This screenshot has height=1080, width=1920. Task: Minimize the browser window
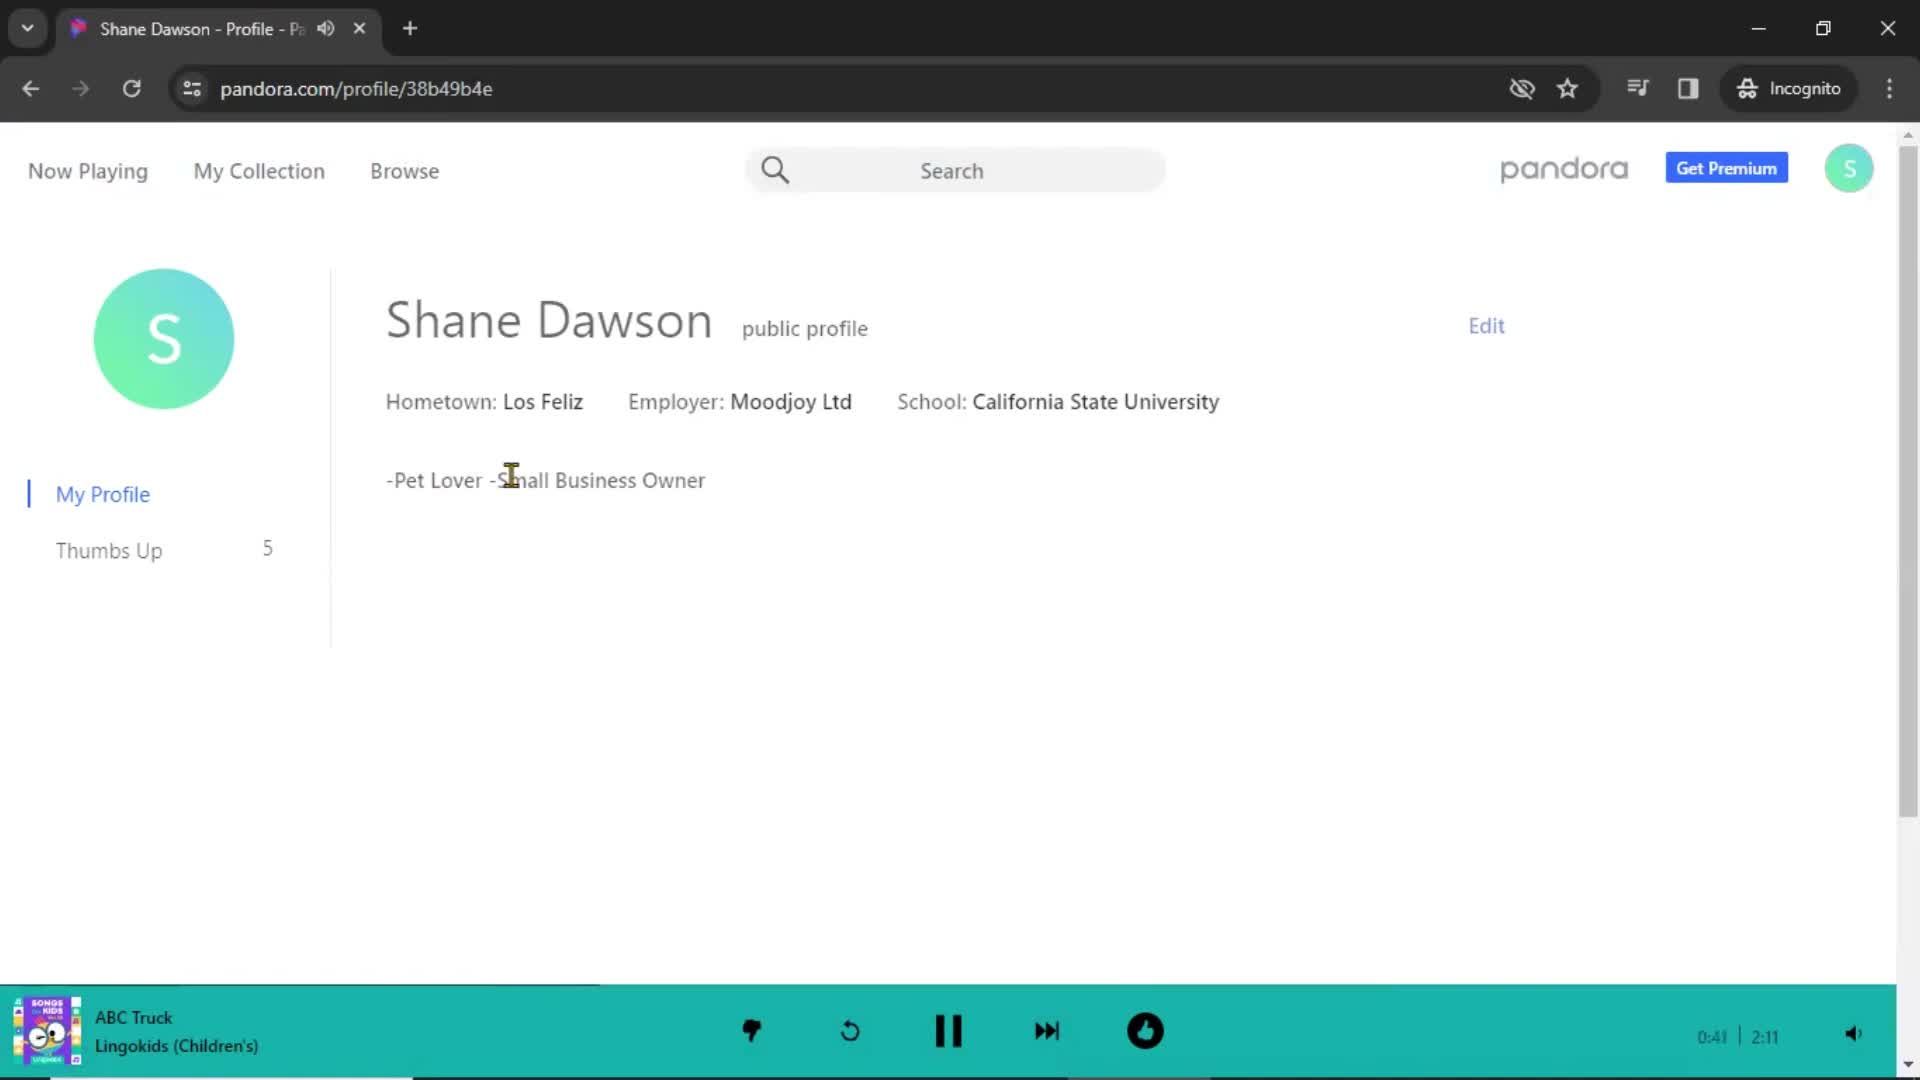1759,29
